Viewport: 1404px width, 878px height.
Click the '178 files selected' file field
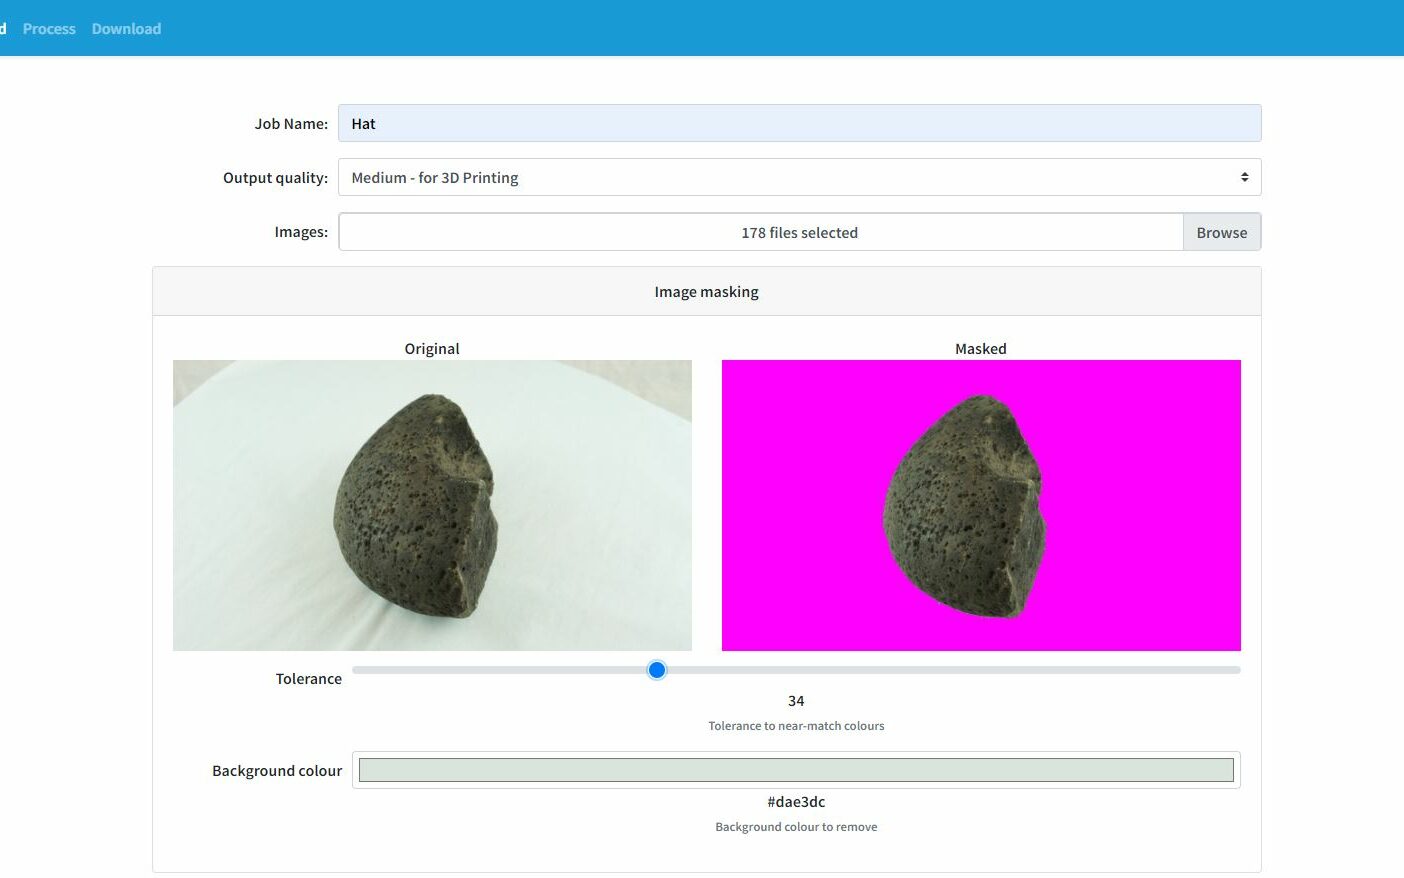pos(760,232)
